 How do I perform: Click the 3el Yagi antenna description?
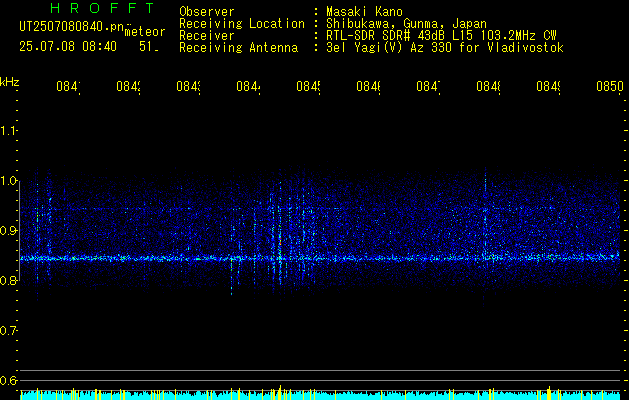pyautogui.click(x=445, y=48)
